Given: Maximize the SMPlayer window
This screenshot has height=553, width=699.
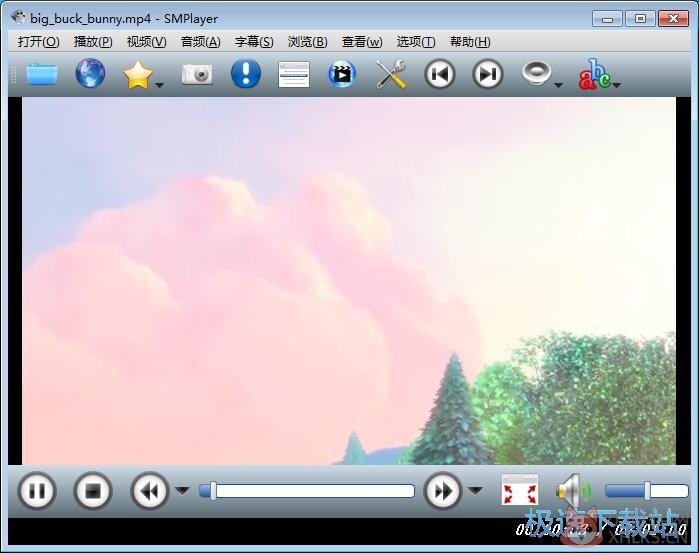Looking at the screenshot, I should [640, 19].
